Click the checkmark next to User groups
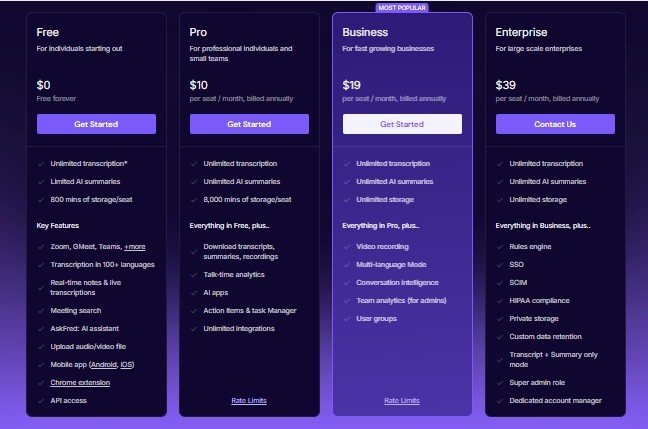This screenshot has width=648, height=429. (347, 318)
